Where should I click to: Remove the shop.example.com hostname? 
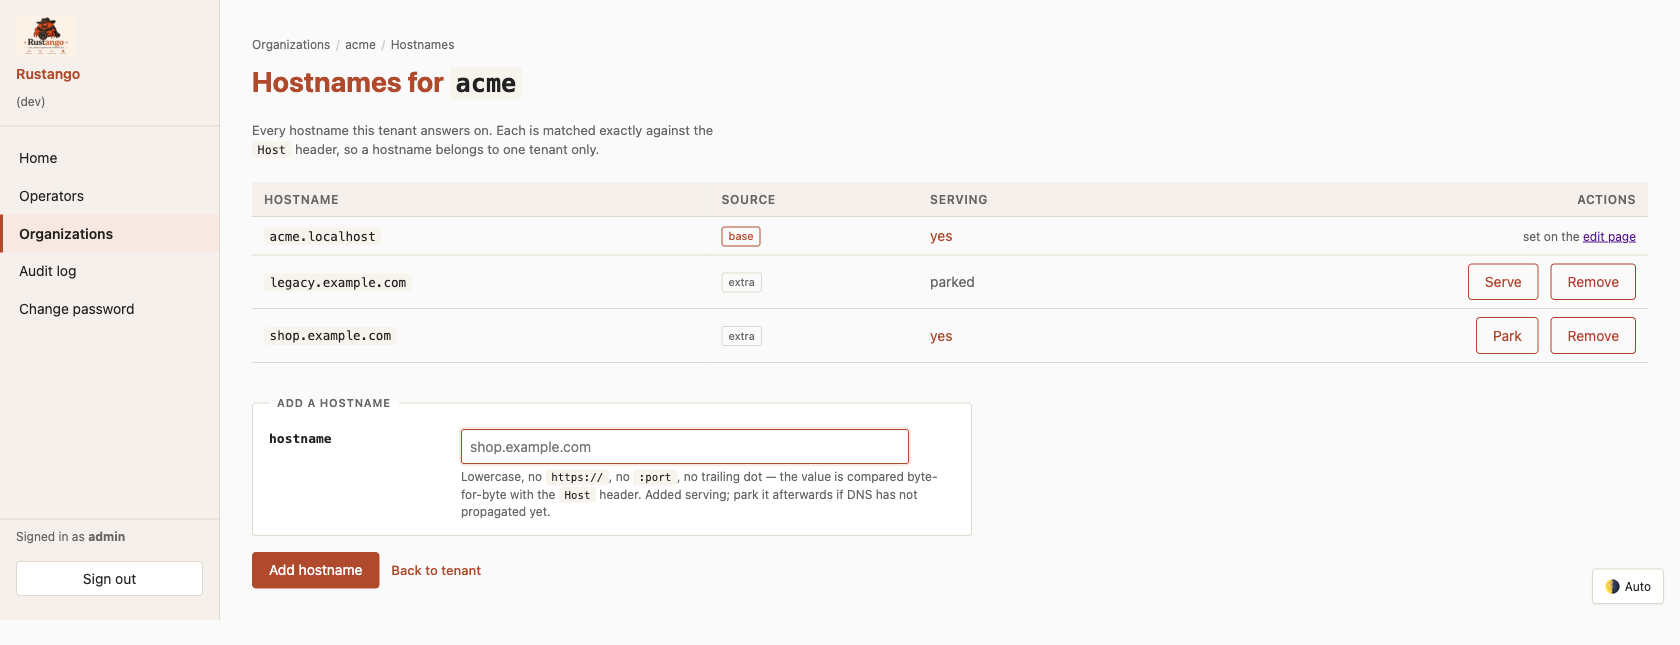coord(1593,336)
